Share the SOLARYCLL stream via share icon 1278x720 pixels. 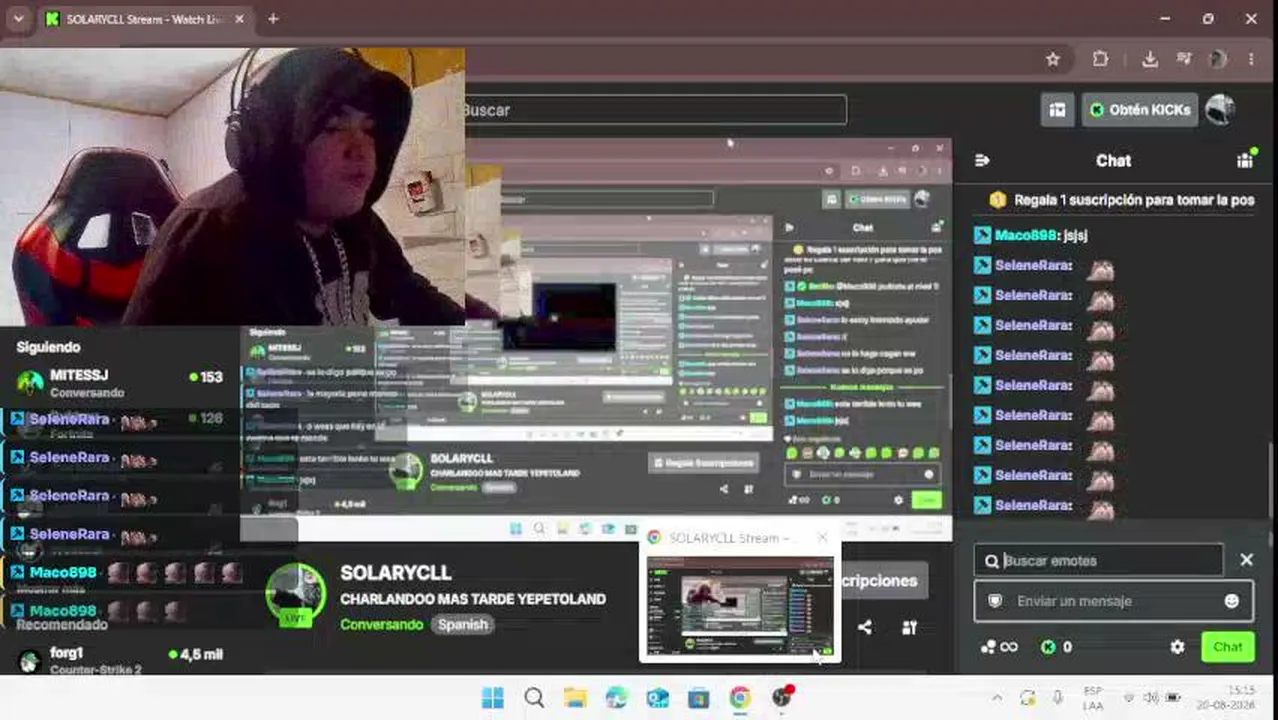864,628
